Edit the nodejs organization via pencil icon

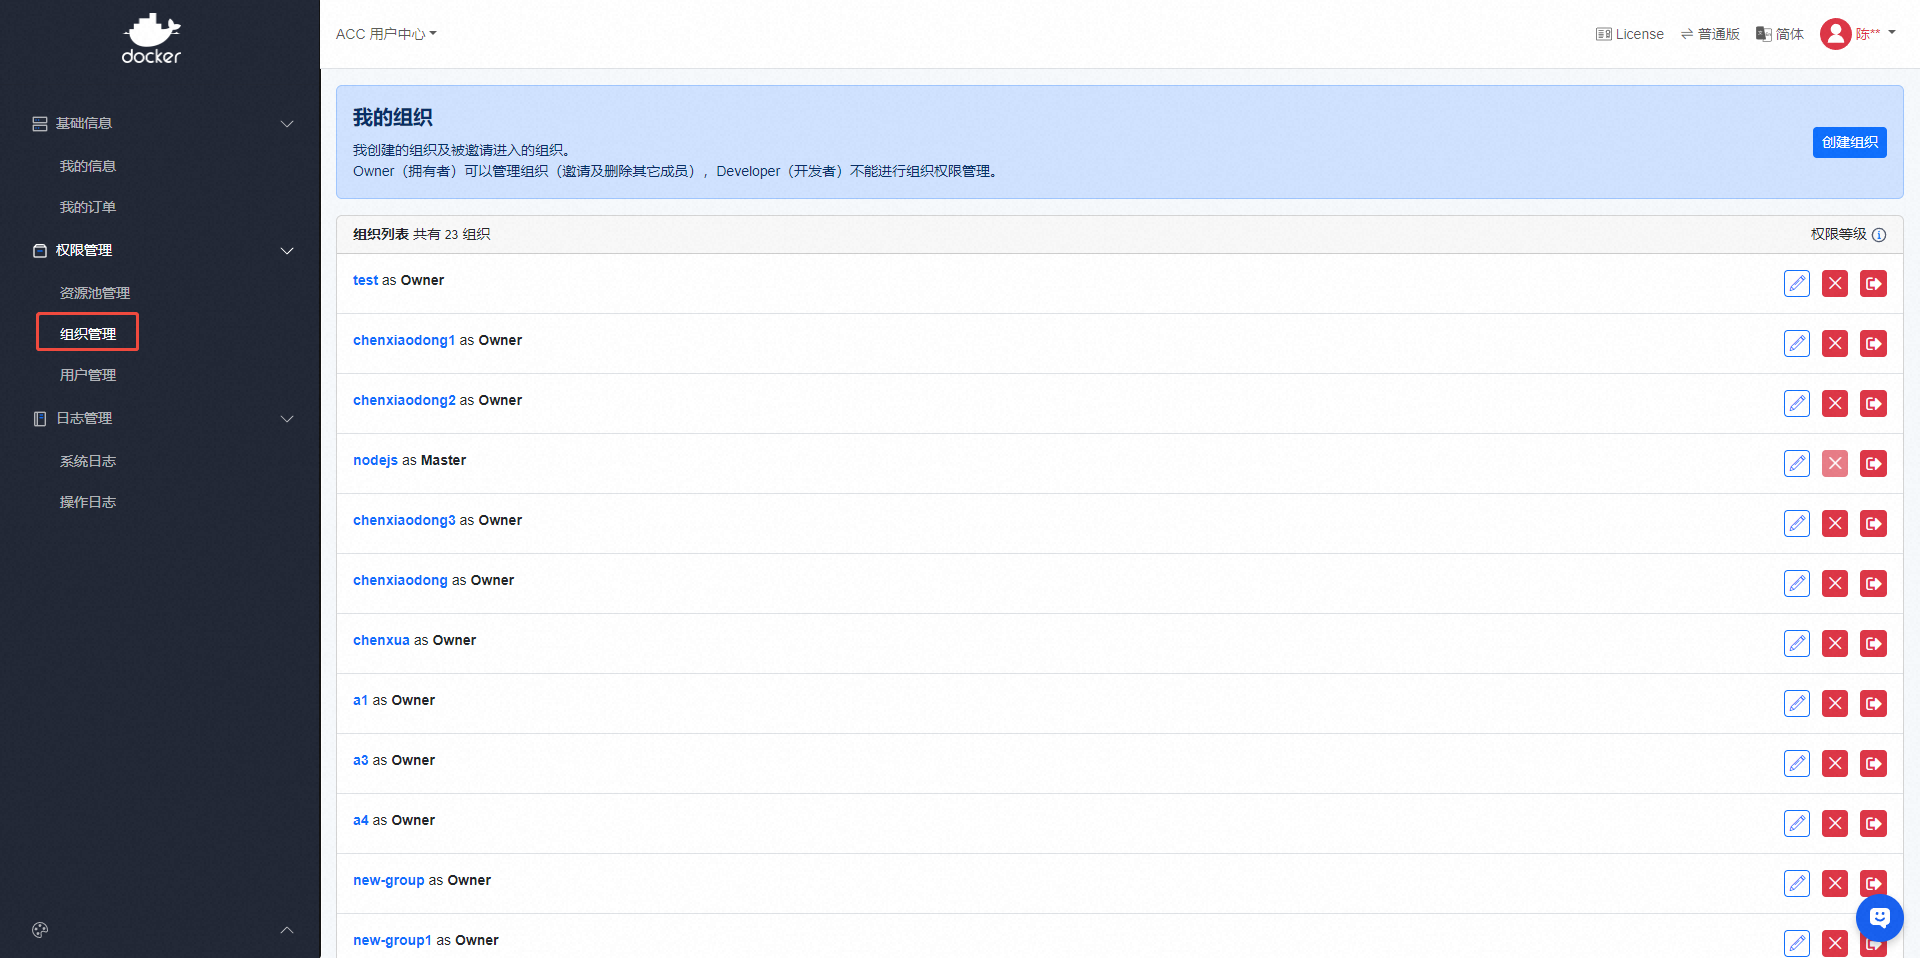[x=1796, y=464]
